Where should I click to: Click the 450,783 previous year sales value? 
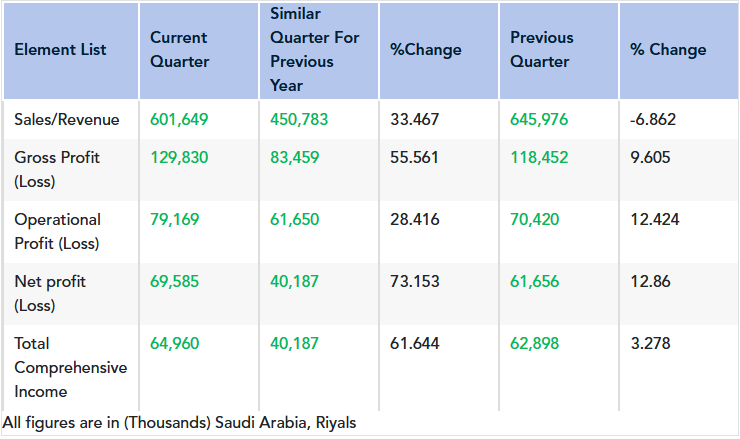pyautogui.click(x=299, y=120)
